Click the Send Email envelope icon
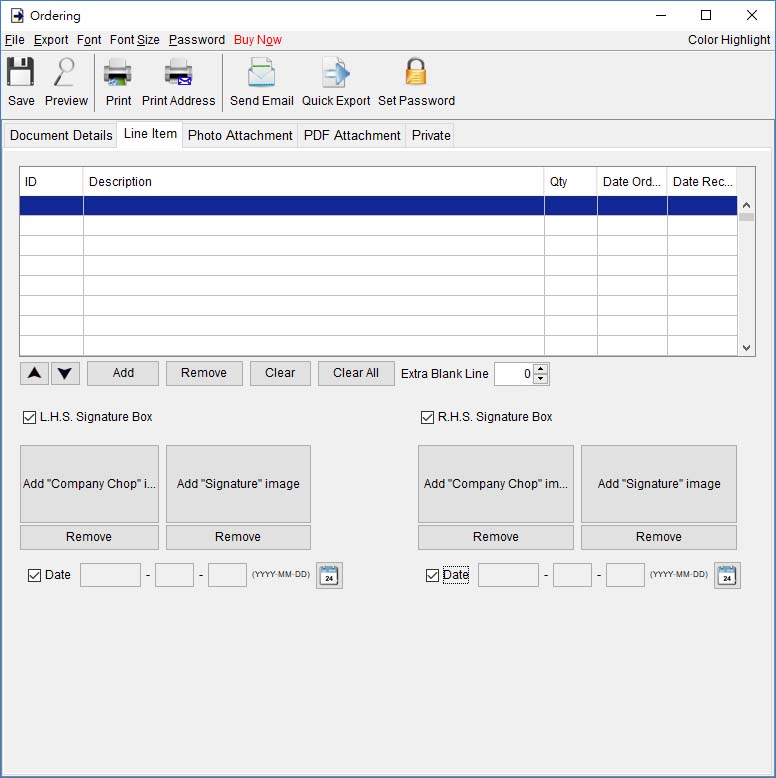This screenshot has width=776, height=778. click(x=261, y=72)
